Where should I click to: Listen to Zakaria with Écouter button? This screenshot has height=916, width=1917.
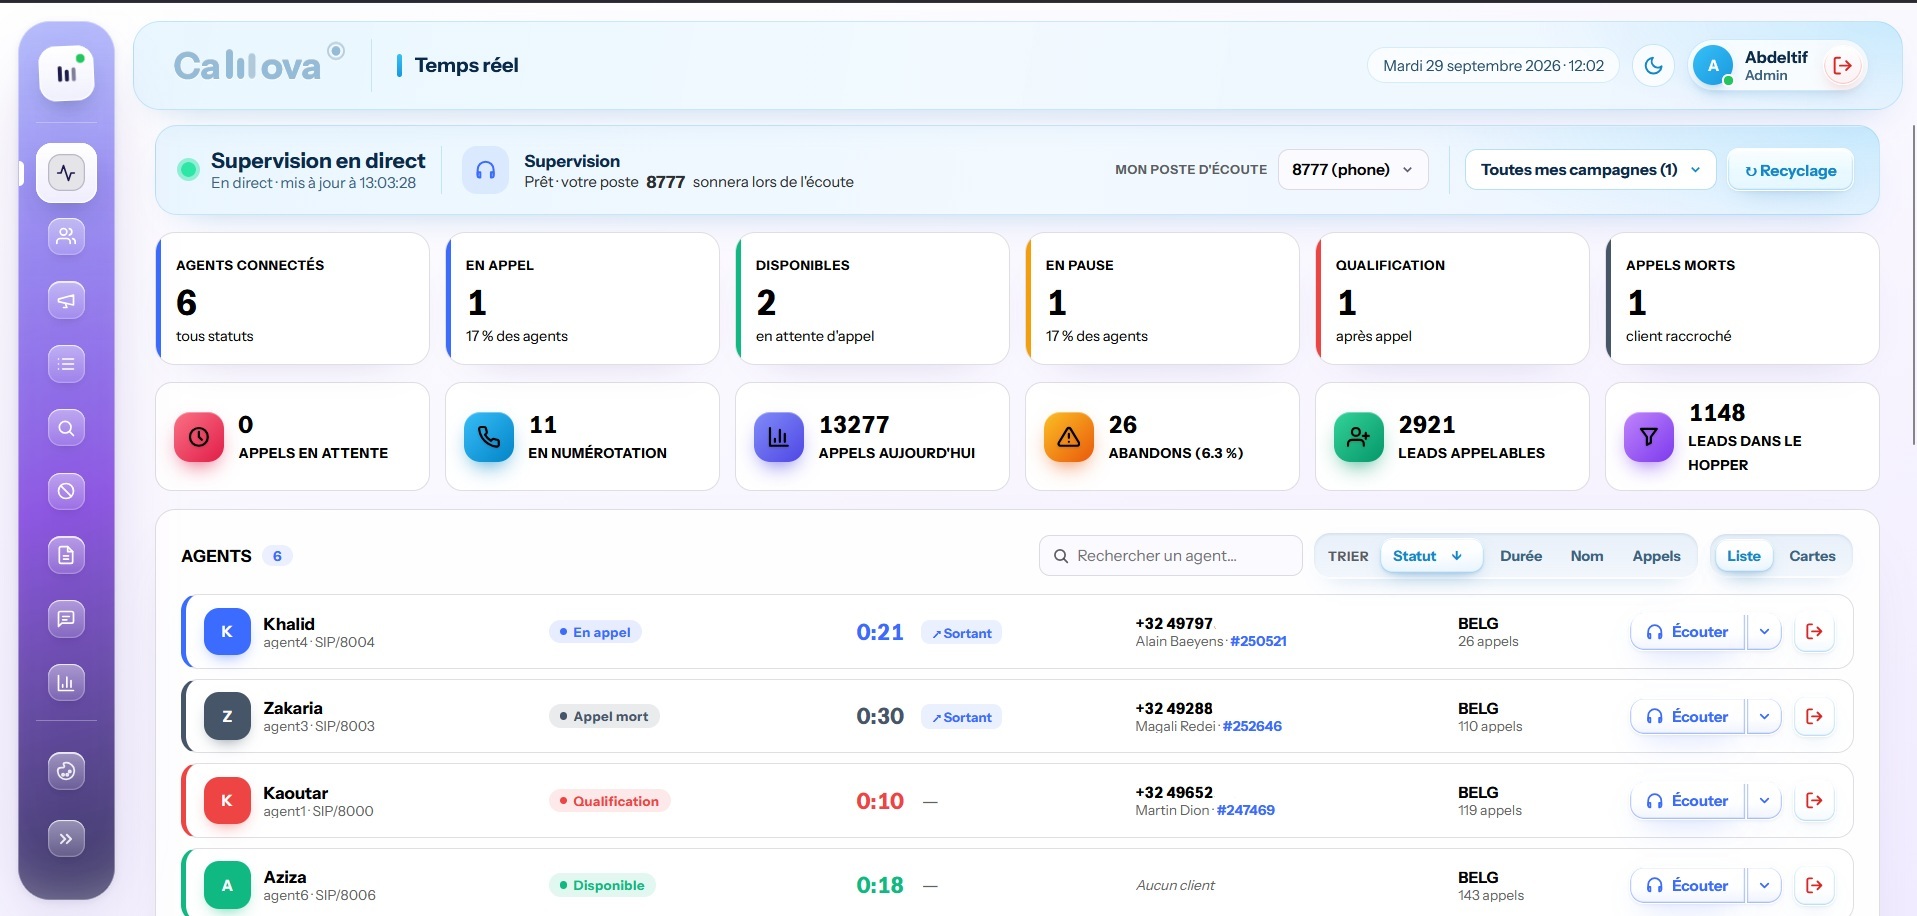coord(1687,717)
